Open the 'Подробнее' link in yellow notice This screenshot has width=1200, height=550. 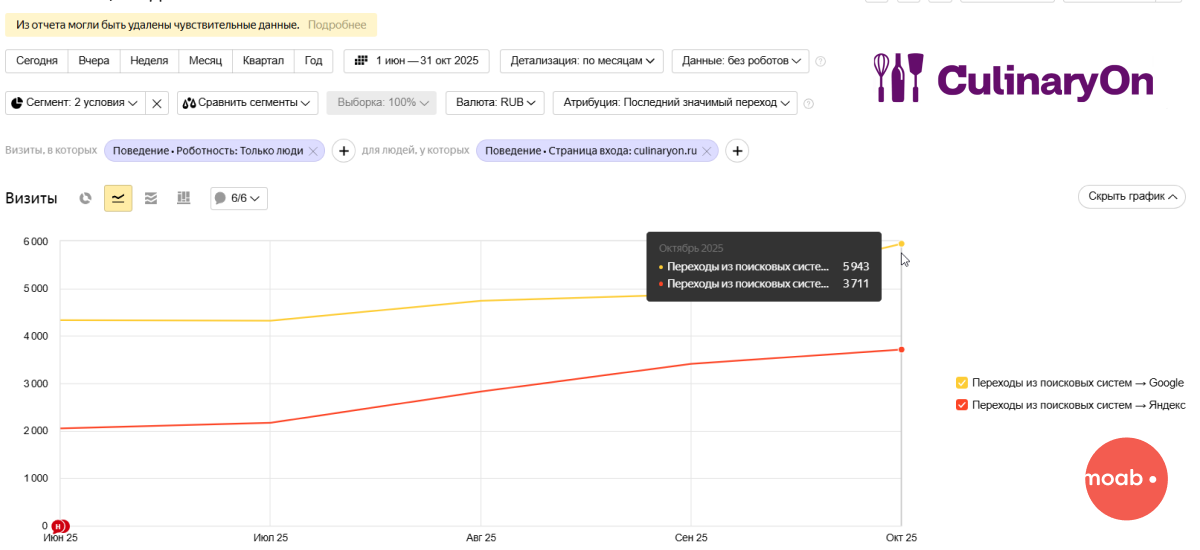click(x=337, y=25)
